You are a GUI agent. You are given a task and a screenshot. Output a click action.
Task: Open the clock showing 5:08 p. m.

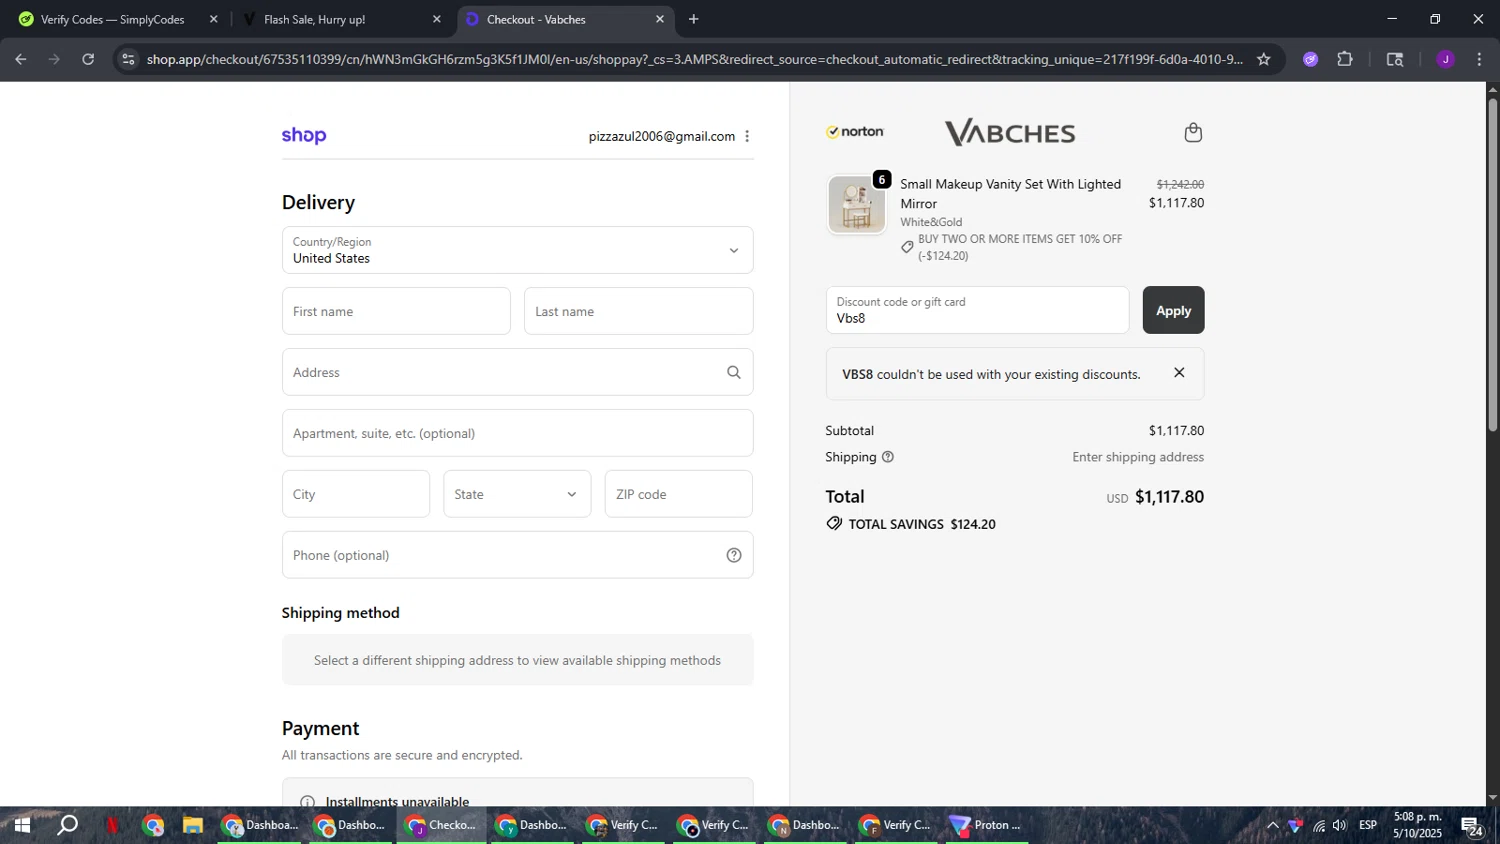(x=1417, y=826)
